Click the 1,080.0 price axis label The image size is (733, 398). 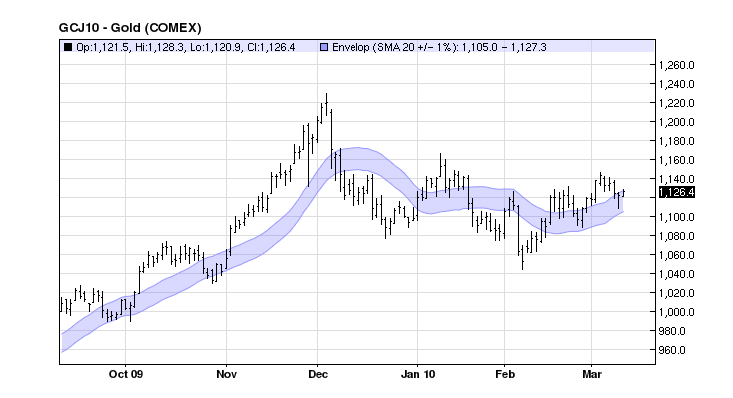click(676, 236)
